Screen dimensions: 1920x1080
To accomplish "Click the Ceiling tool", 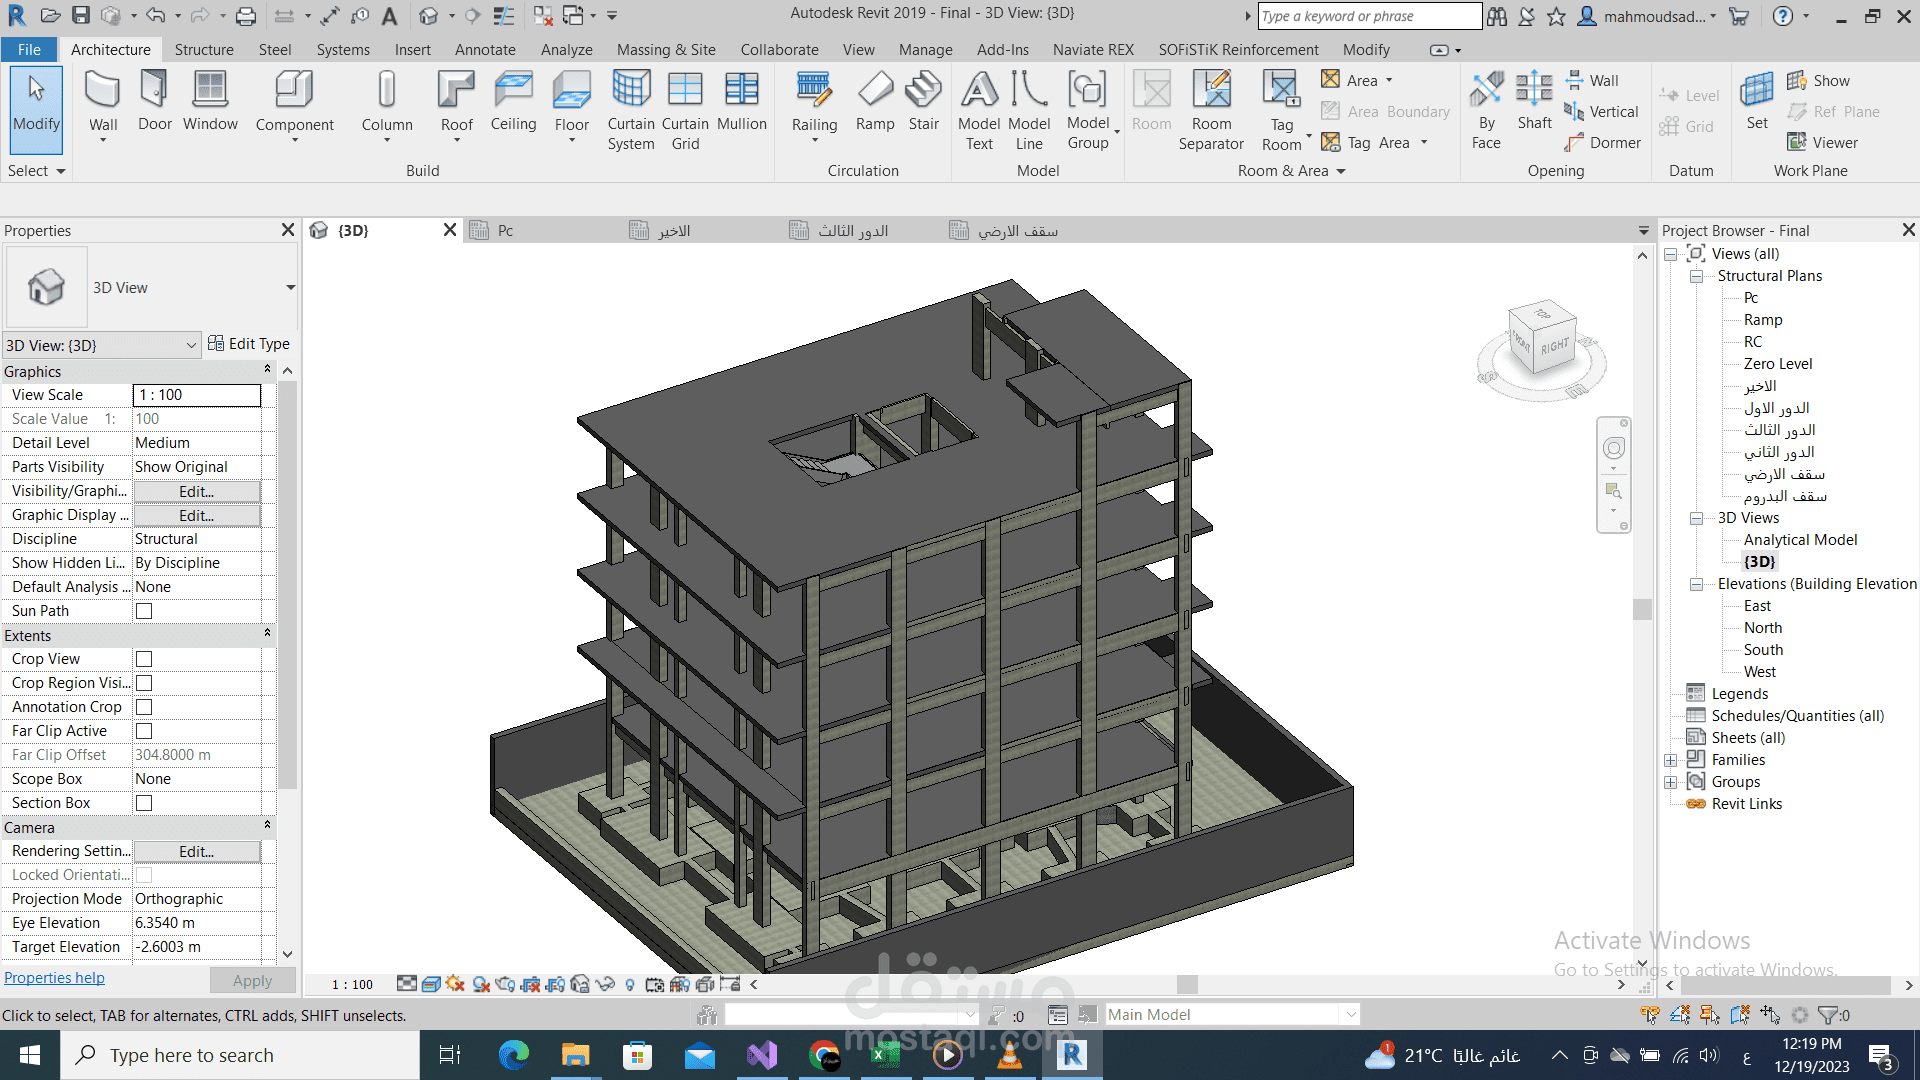I will tap(513, 101).
